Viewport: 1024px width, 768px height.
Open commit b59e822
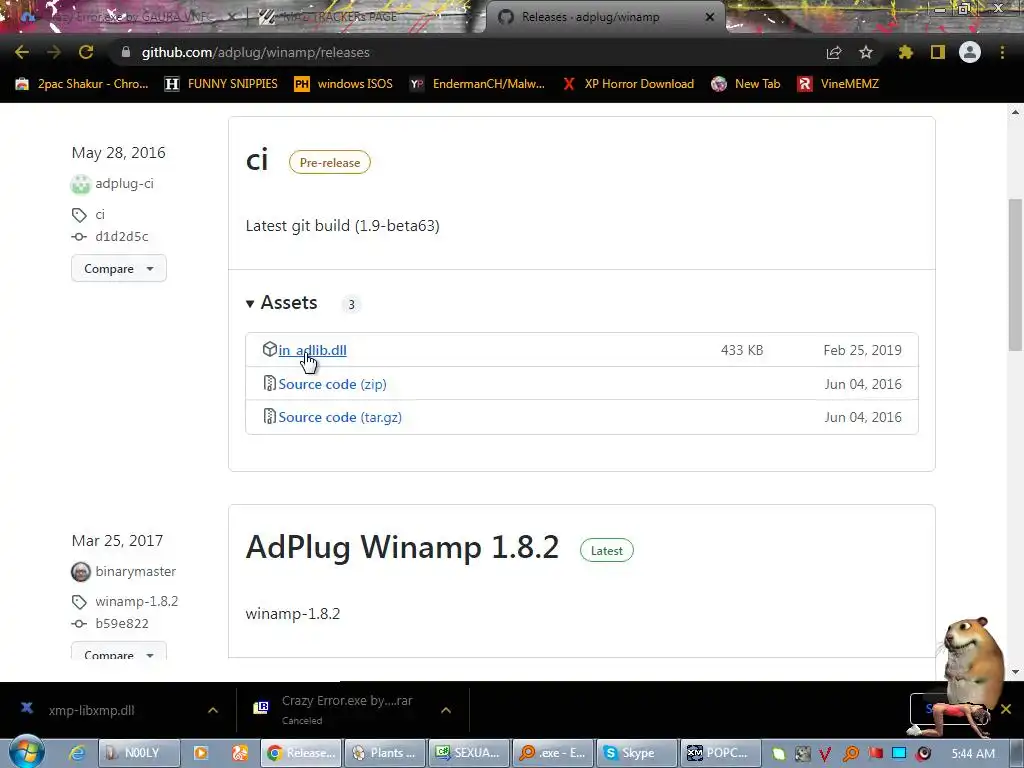point(121,624)
